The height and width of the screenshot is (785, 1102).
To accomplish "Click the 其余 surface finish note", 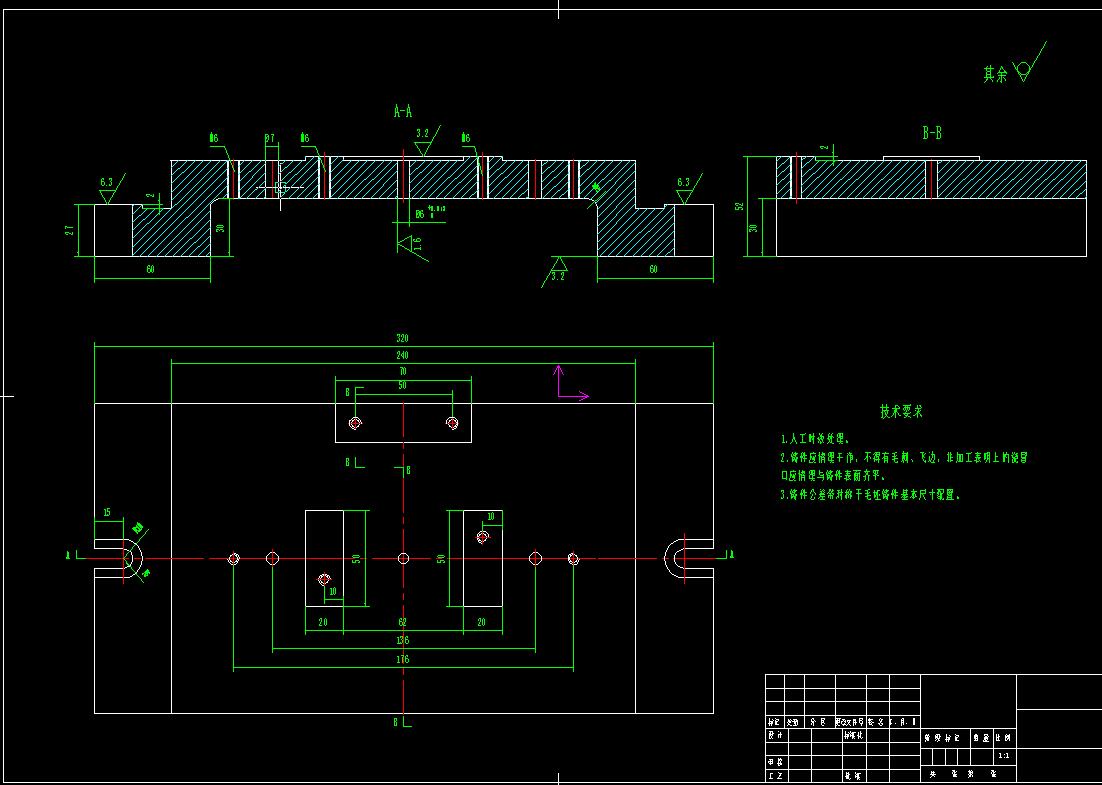I will [994, 74].
